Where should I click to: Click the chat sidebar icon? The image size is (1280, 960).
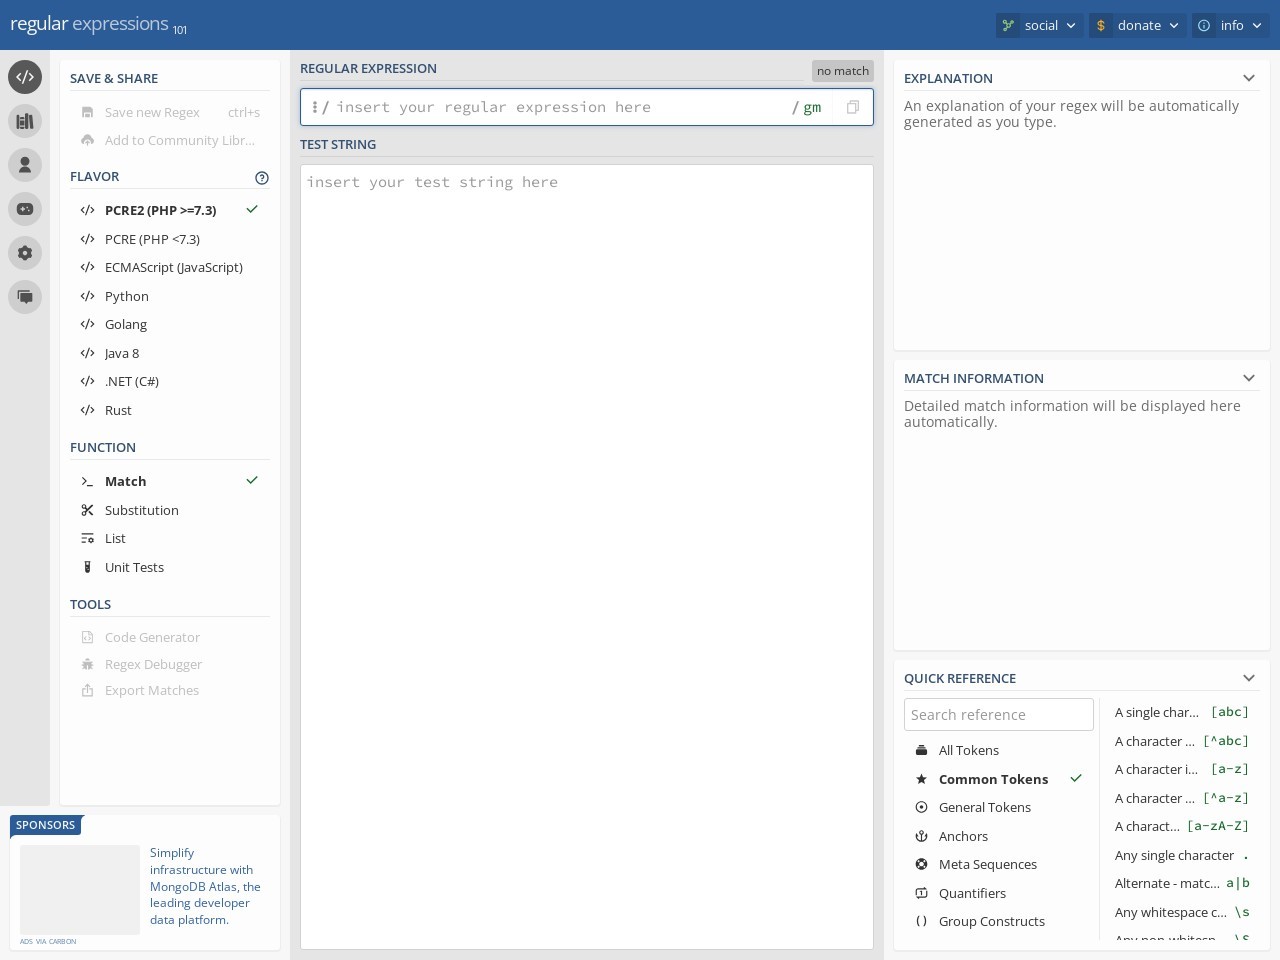(25, 297)
